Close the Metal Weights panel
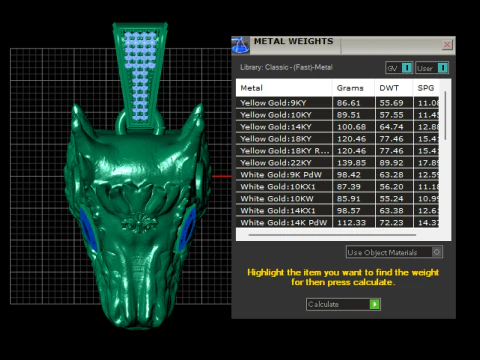This screenshot has height=360, width=480. point(447,44)
